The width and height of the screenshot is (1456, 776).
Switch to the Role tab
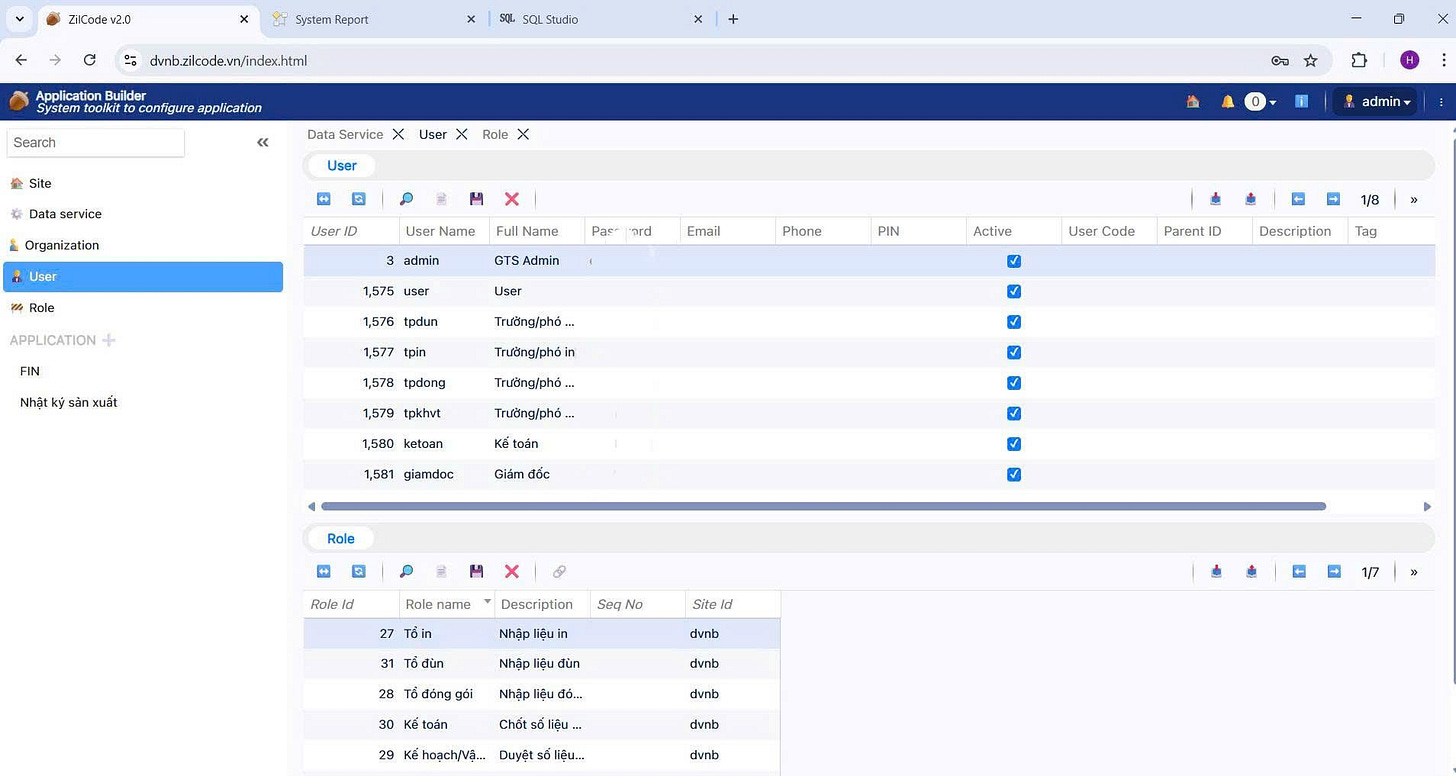(x=495, y=134)
